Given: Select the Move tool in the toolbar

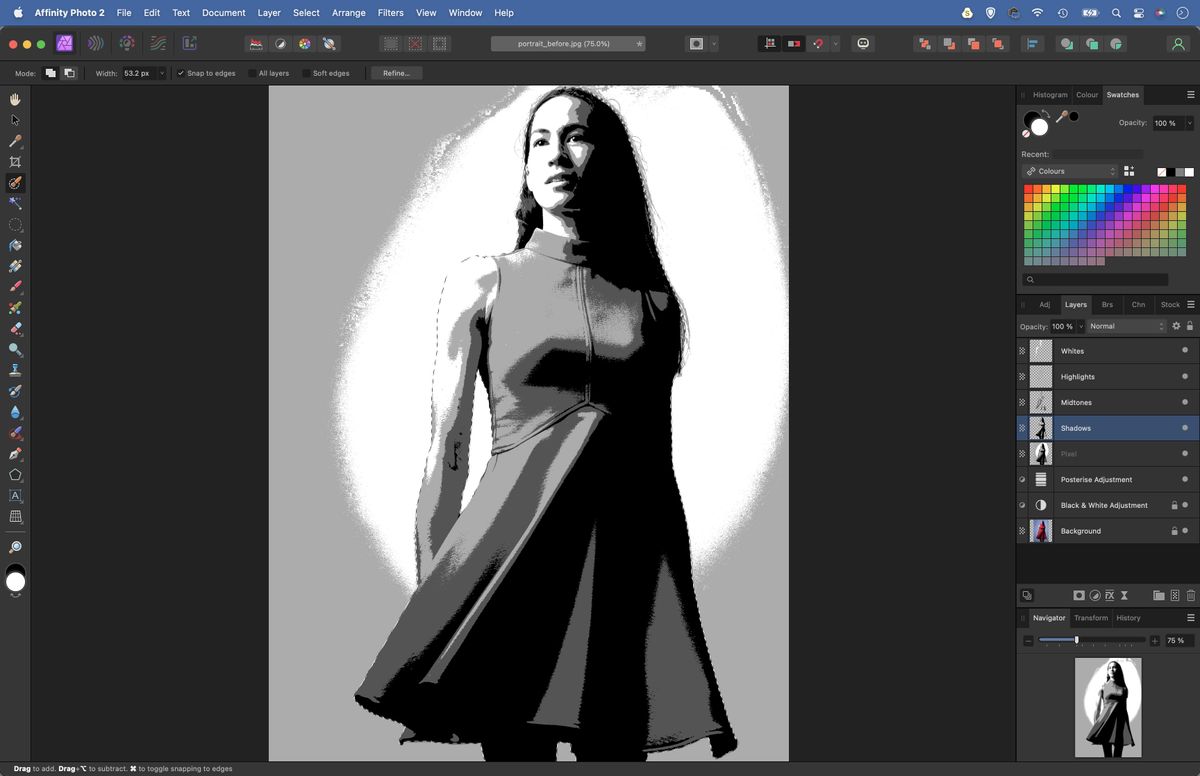Looking at the screenshot, I should (x=14, y=119).
